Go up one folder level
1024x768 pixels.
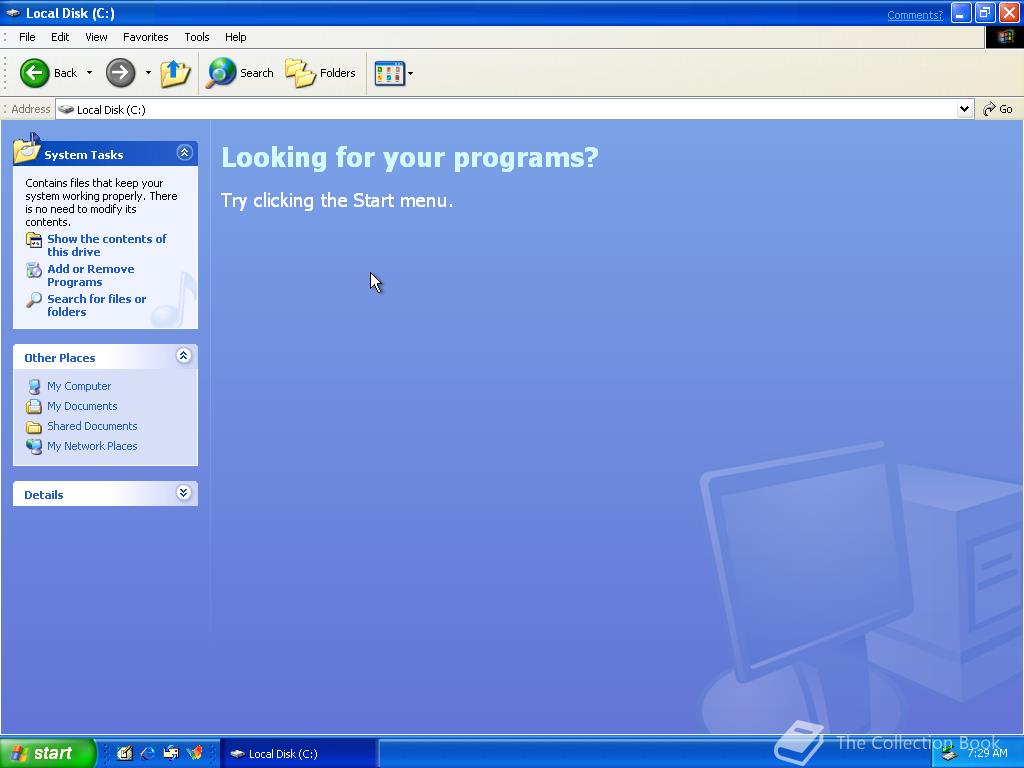pos(175,72)
